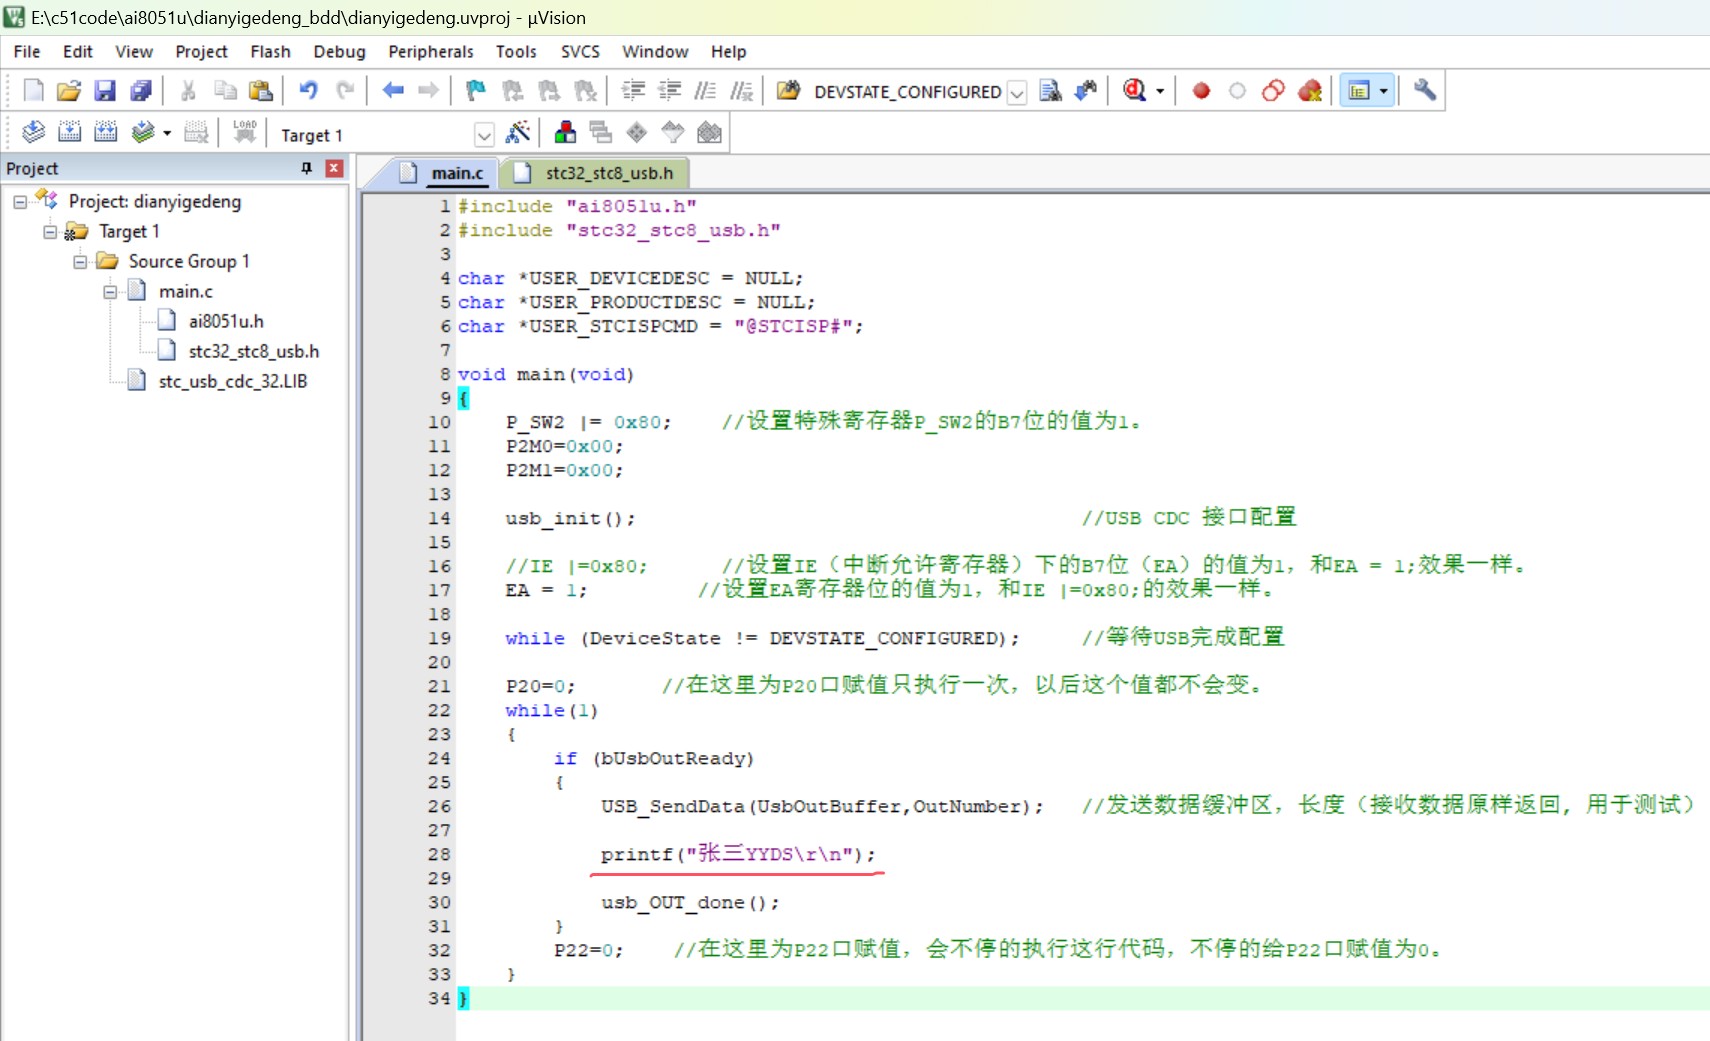Click the Manage Project Items colored blocks icon
Screen dimensions: 1710x1041
tap(565, 133)
